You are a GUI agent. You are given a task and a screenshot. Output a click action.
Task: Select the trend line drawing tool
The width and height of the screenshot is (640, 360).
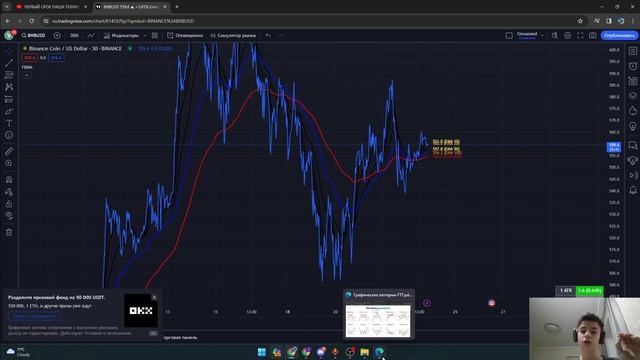[x=9, y=63]
